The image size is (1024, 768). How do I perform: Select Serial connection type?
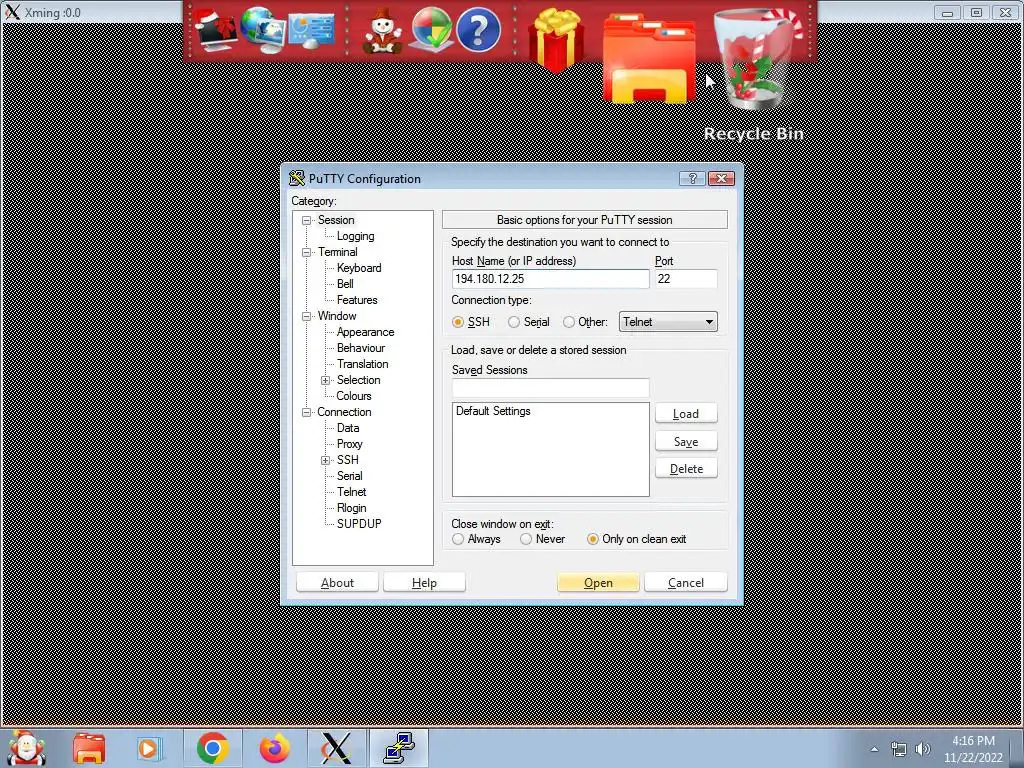pyautogui.click(x=514, y=322)
